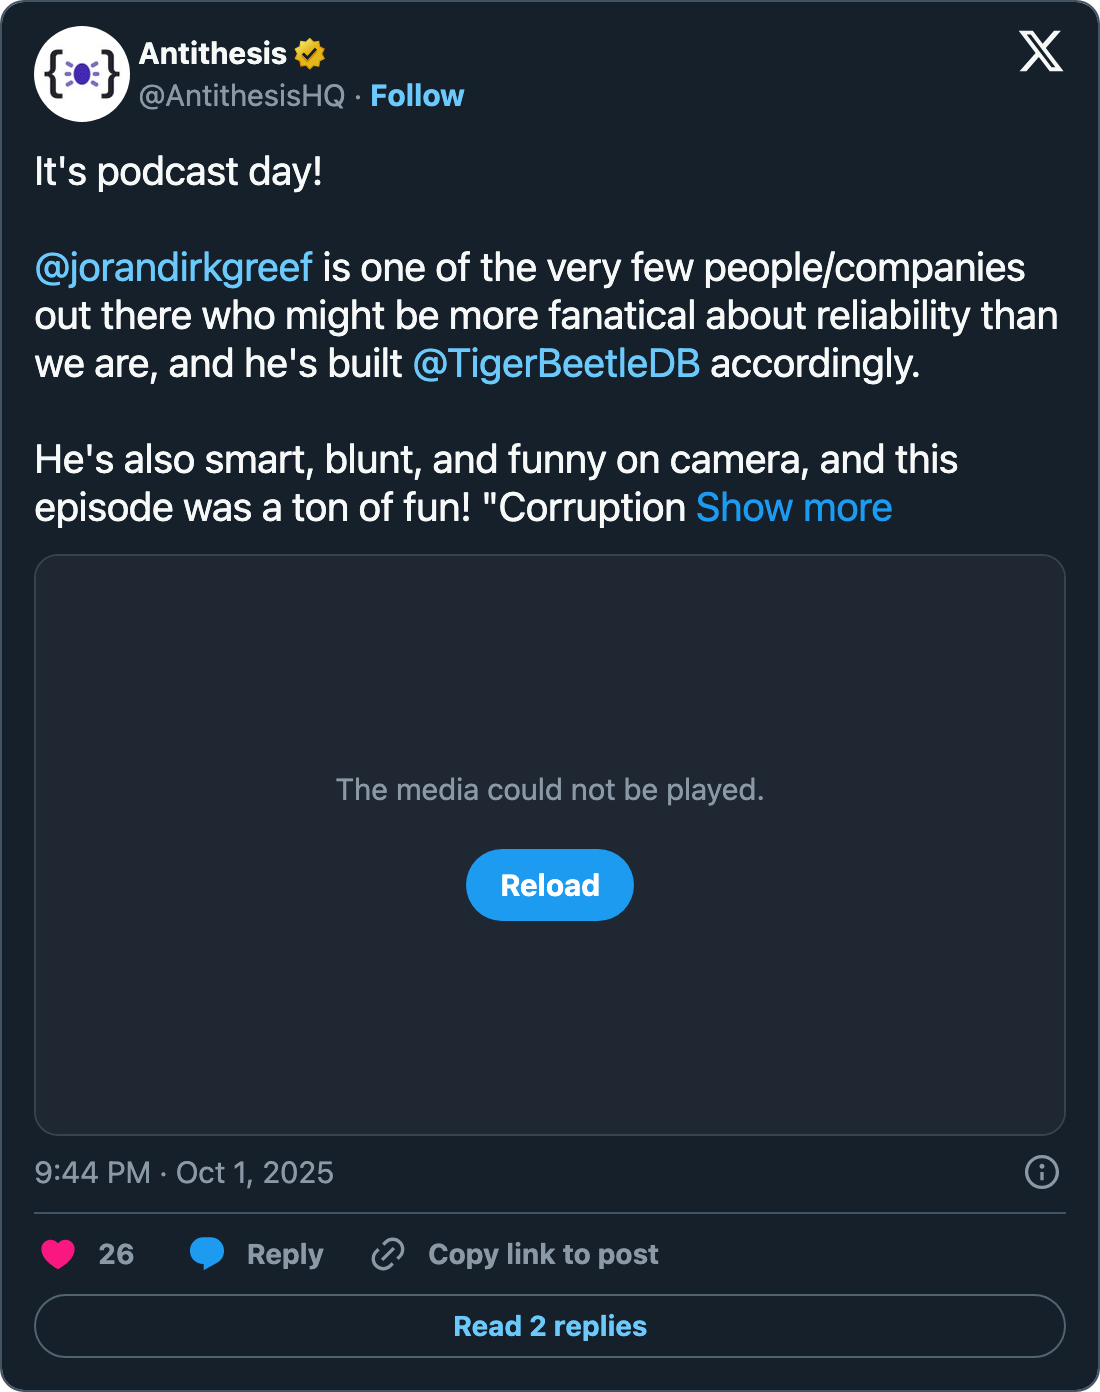Click the media could not be played message
Viewport: 1100px width, 1392px height.
[550, 790]
